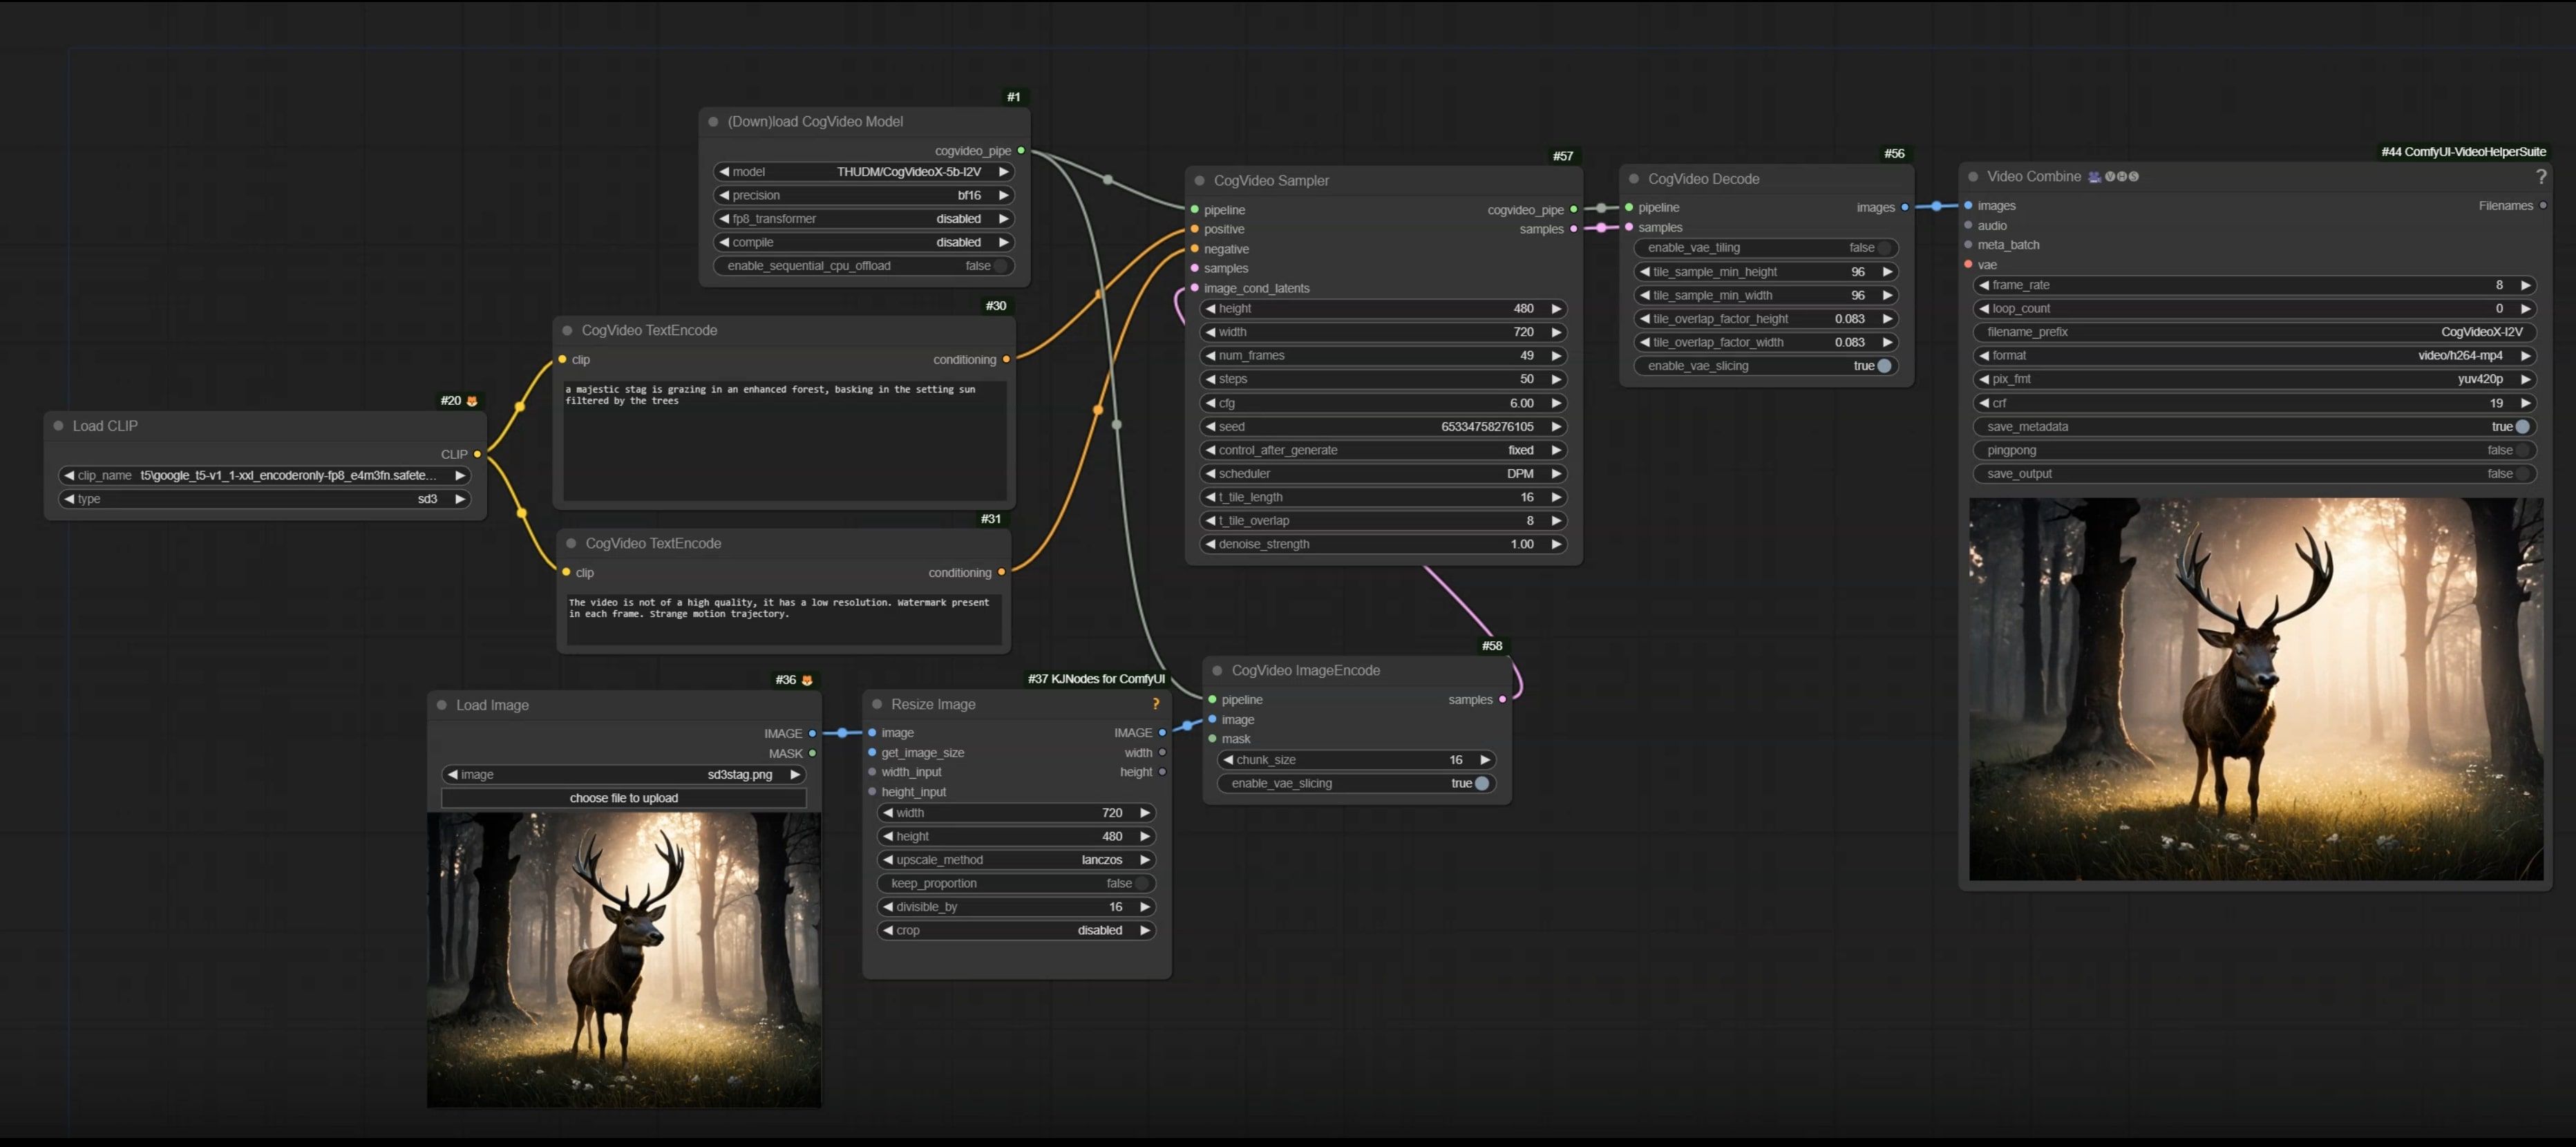Viewport: 2576px width, 1147px height.
Task: Open the control_after_generate fixed dropdown
Action: pyautogui.click(x=1383, y=451)
